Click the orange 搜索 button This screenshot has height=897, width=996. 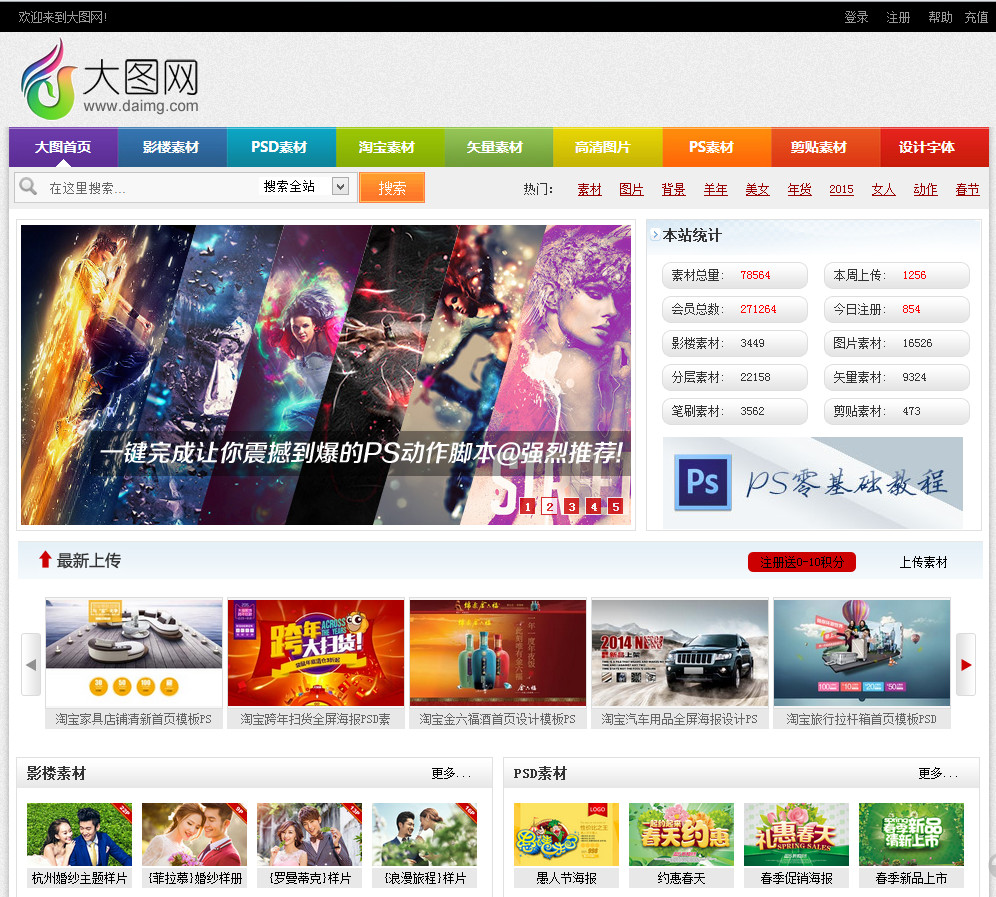[392, 187]
